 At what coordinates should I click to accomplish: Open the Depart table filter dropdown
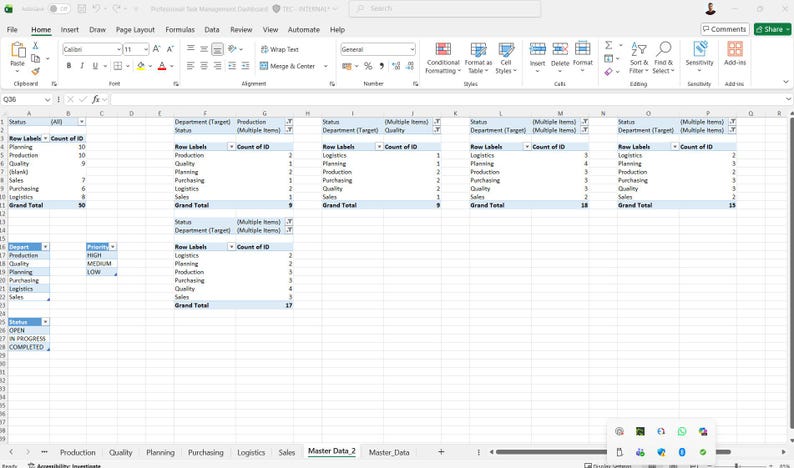pyautogui.click(x=46, y=247)
